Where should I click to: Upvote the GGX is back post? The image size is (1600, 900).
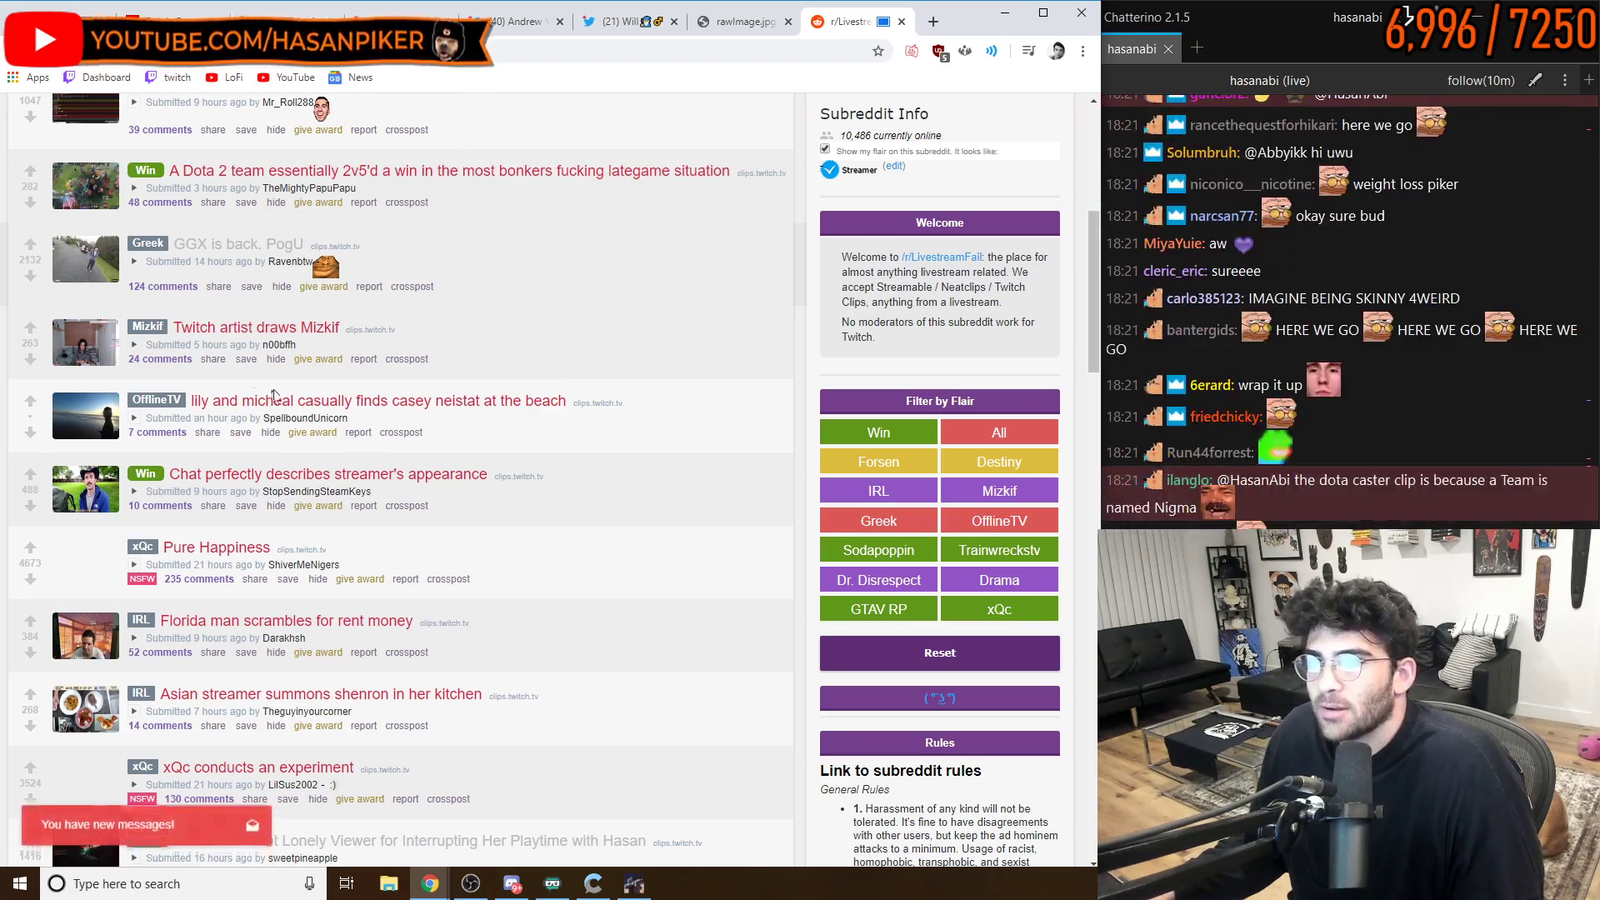30,244
